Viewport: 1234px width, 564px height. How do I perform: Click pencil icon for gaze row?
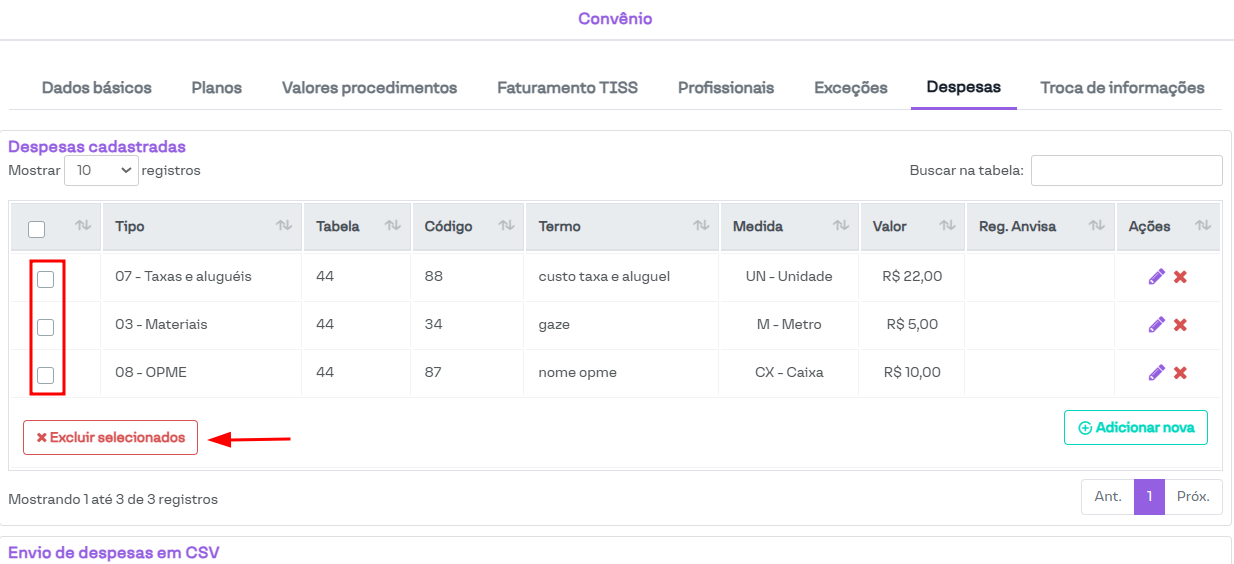click(1156, 325)
